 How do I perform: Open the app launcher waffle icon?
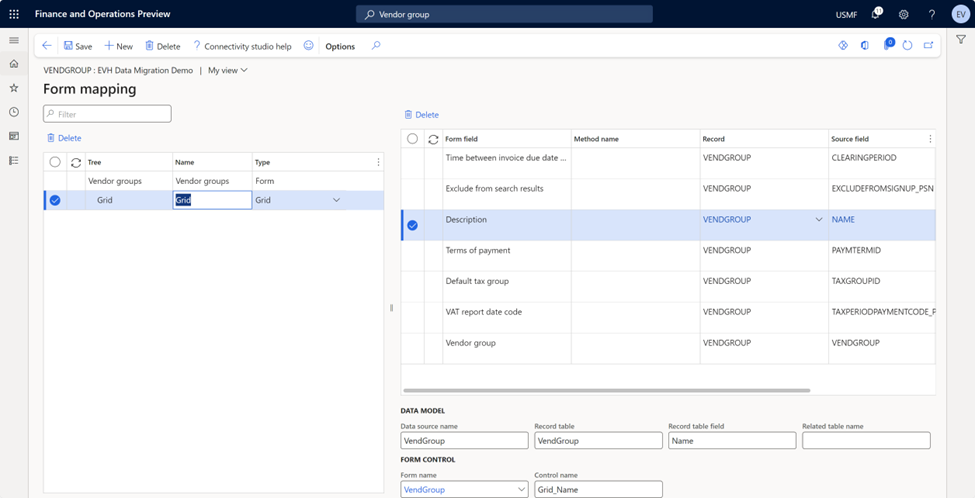click(x=14, y=14)
